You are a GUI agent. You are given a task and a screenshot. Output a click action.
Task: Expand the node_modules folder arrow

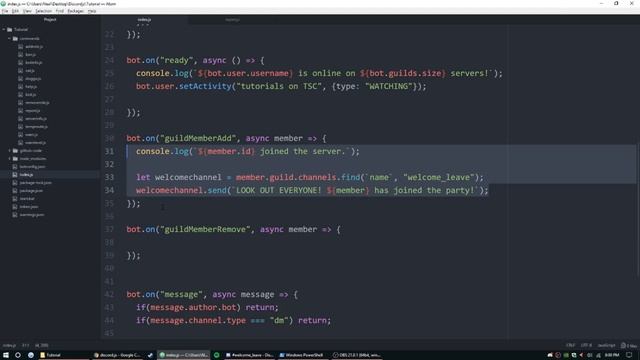[9, 158]
